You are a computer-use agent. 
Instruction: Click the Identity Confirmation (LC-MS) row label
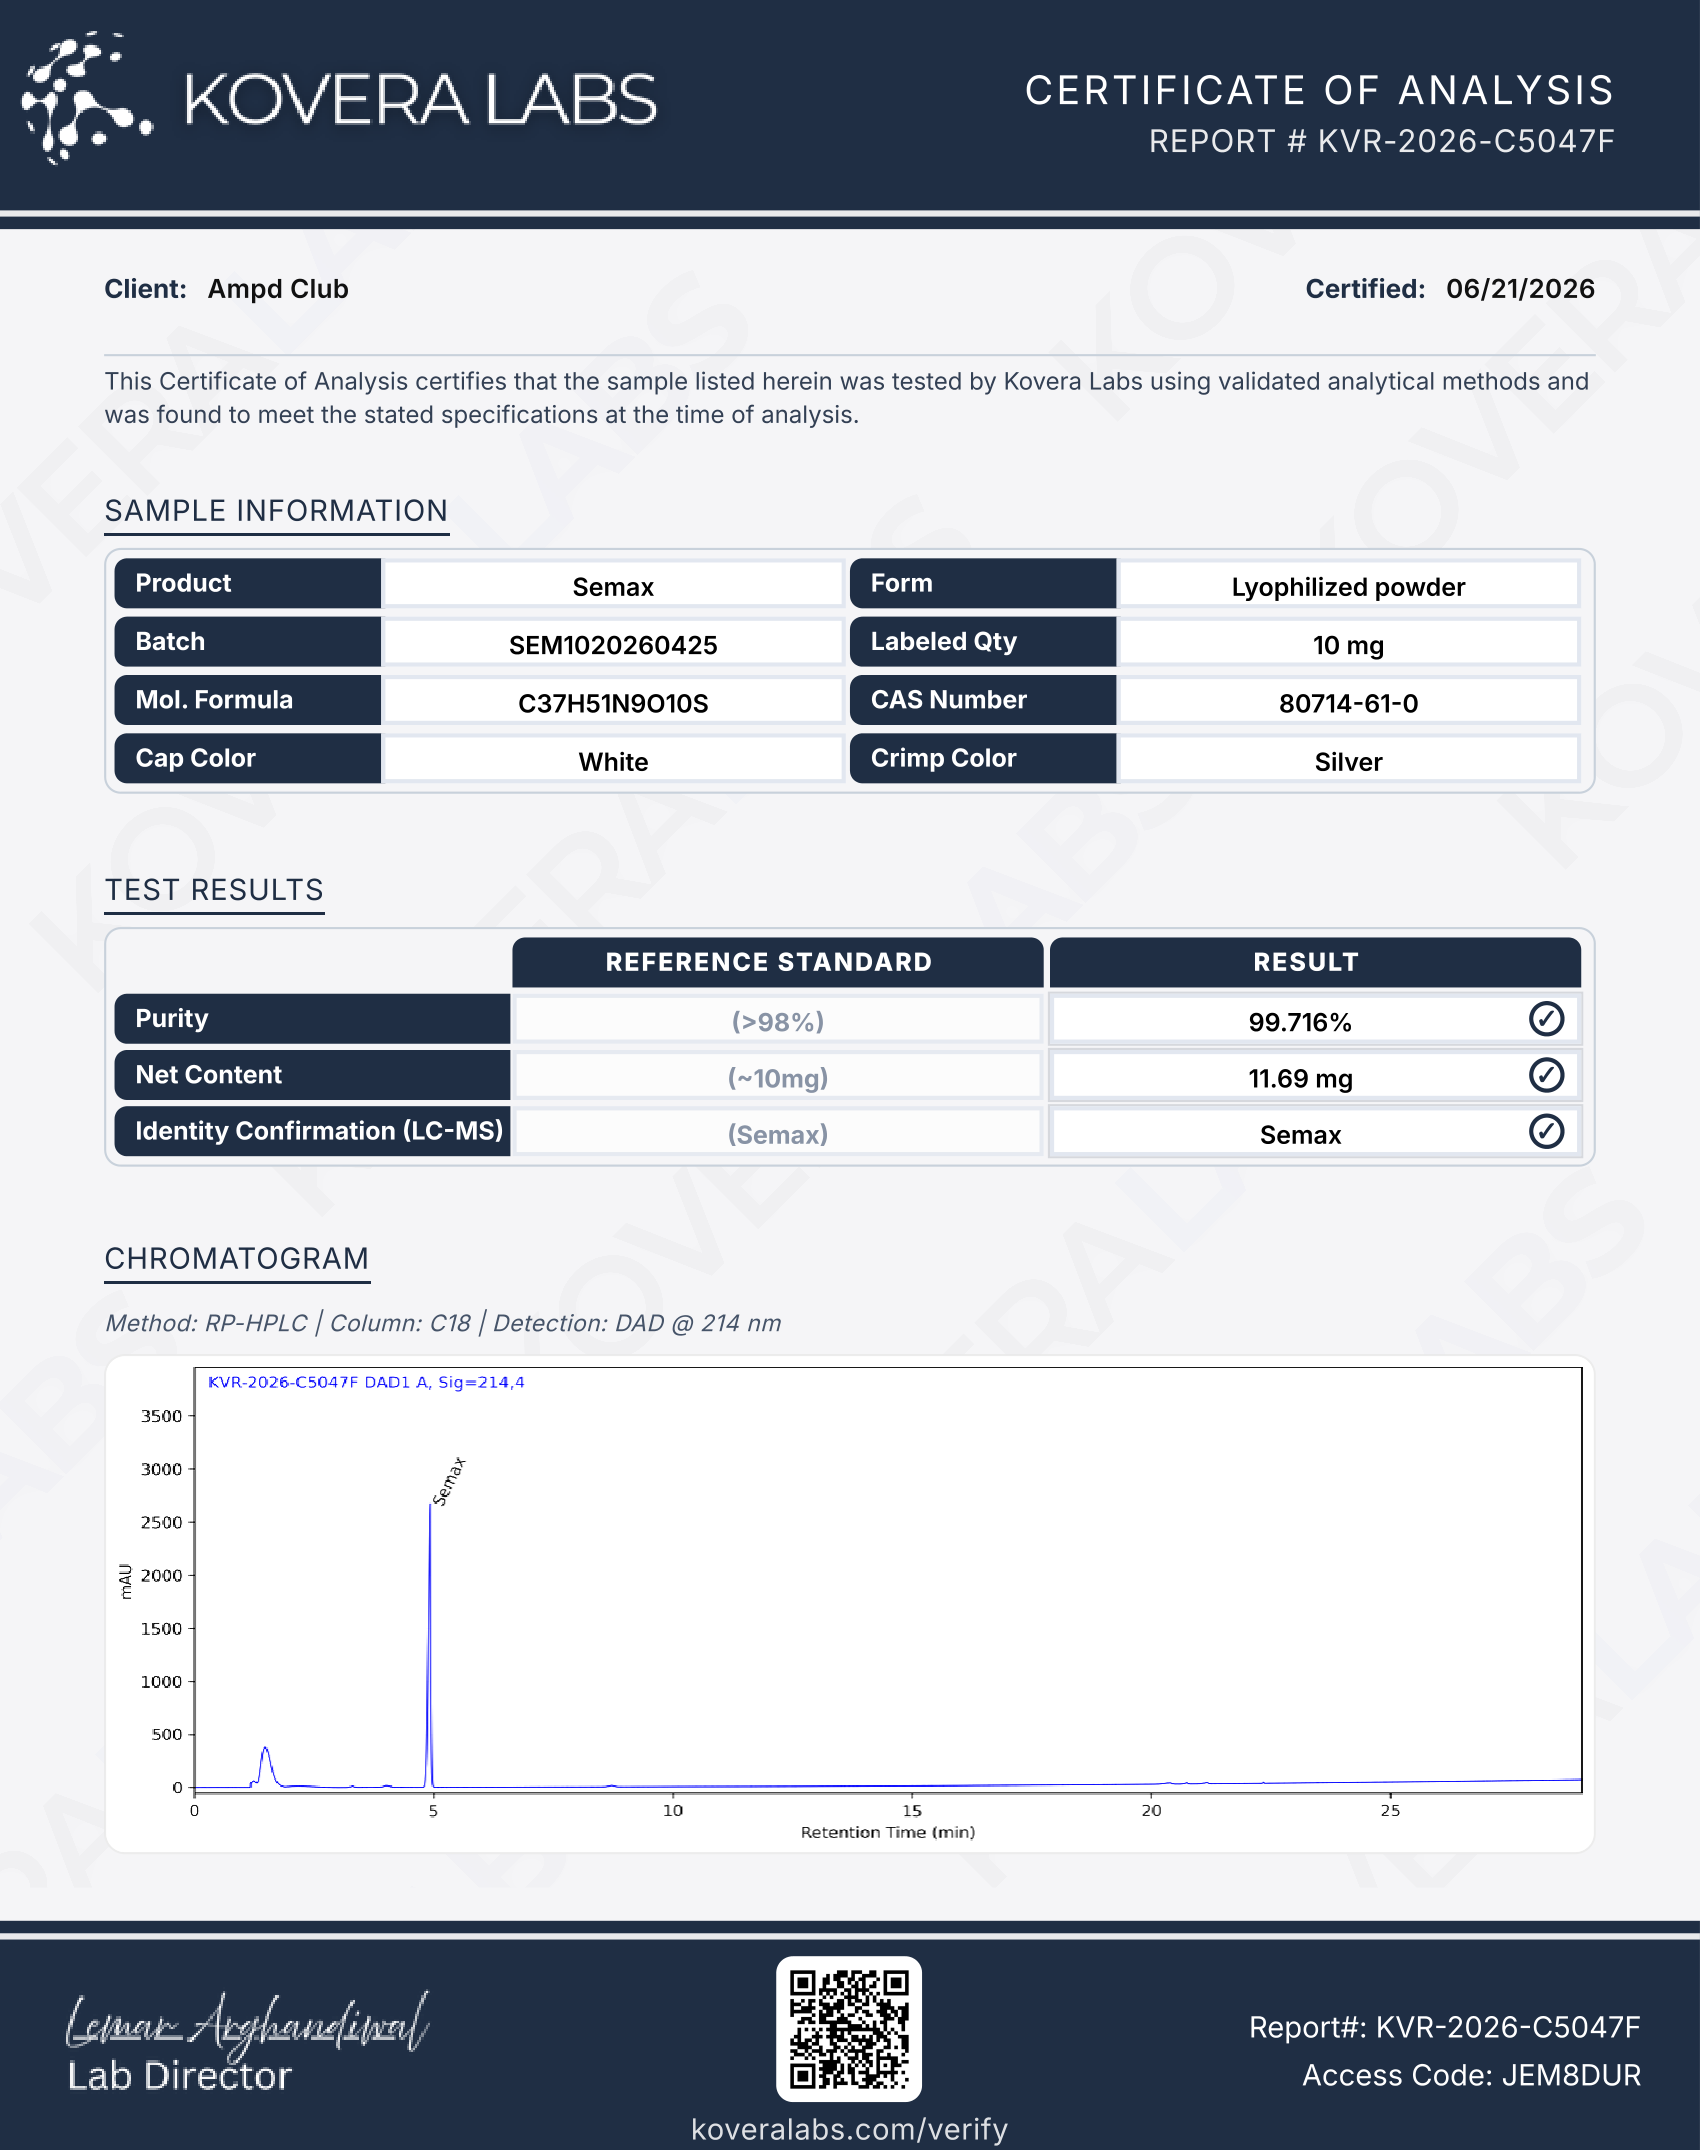pos(312,1131)
